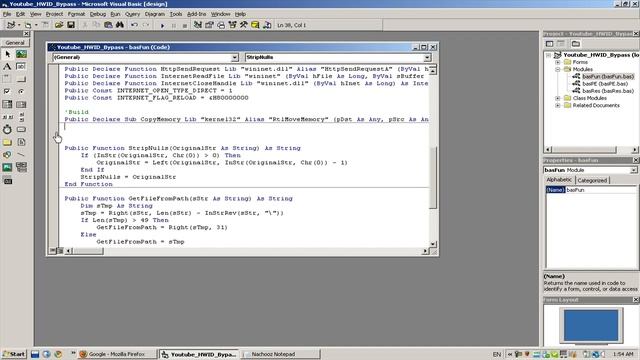Click the Paste toolbar icon

pyautogui.click(x=108, y=25)
